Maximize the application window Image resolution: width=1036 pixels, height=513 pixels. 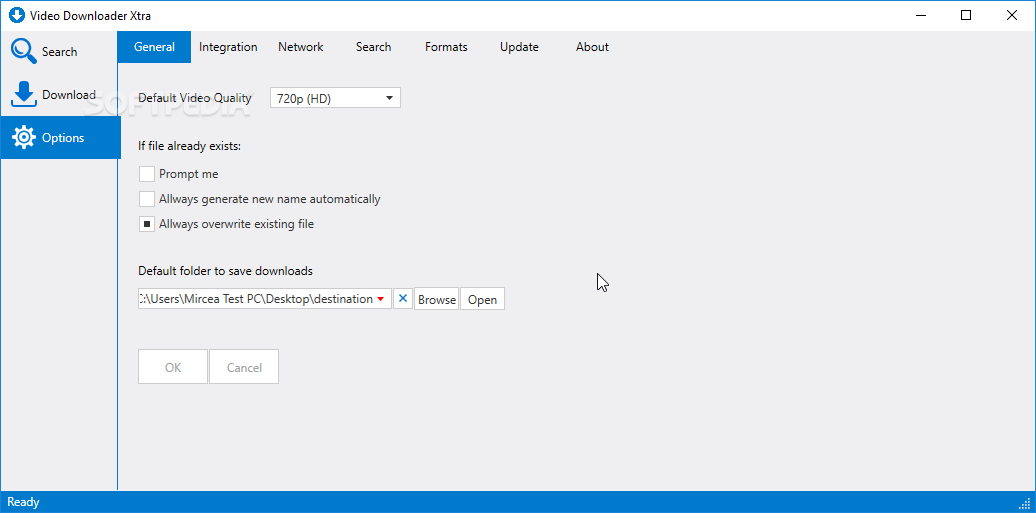(966, 15)
